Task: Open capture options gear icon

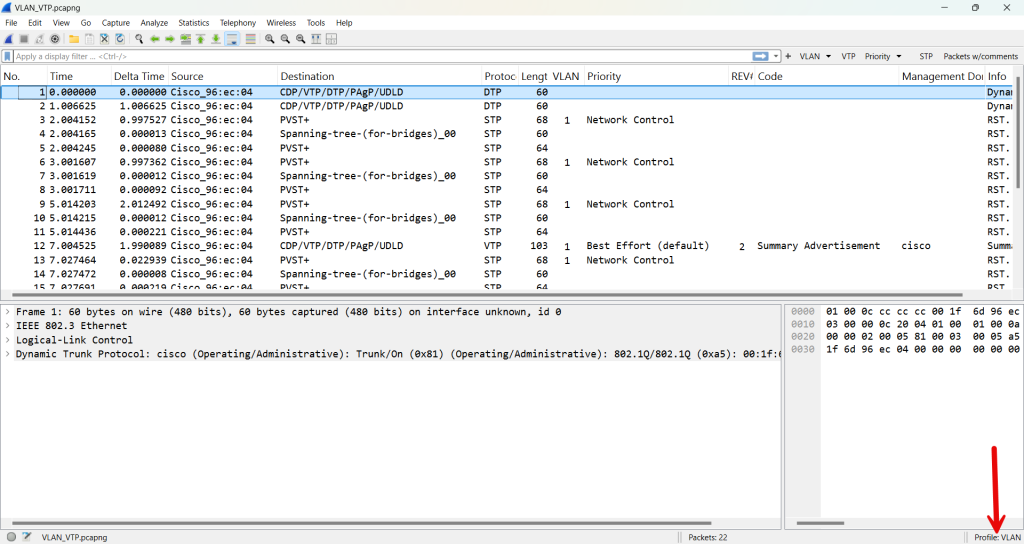Action: [x=55, y=39]
